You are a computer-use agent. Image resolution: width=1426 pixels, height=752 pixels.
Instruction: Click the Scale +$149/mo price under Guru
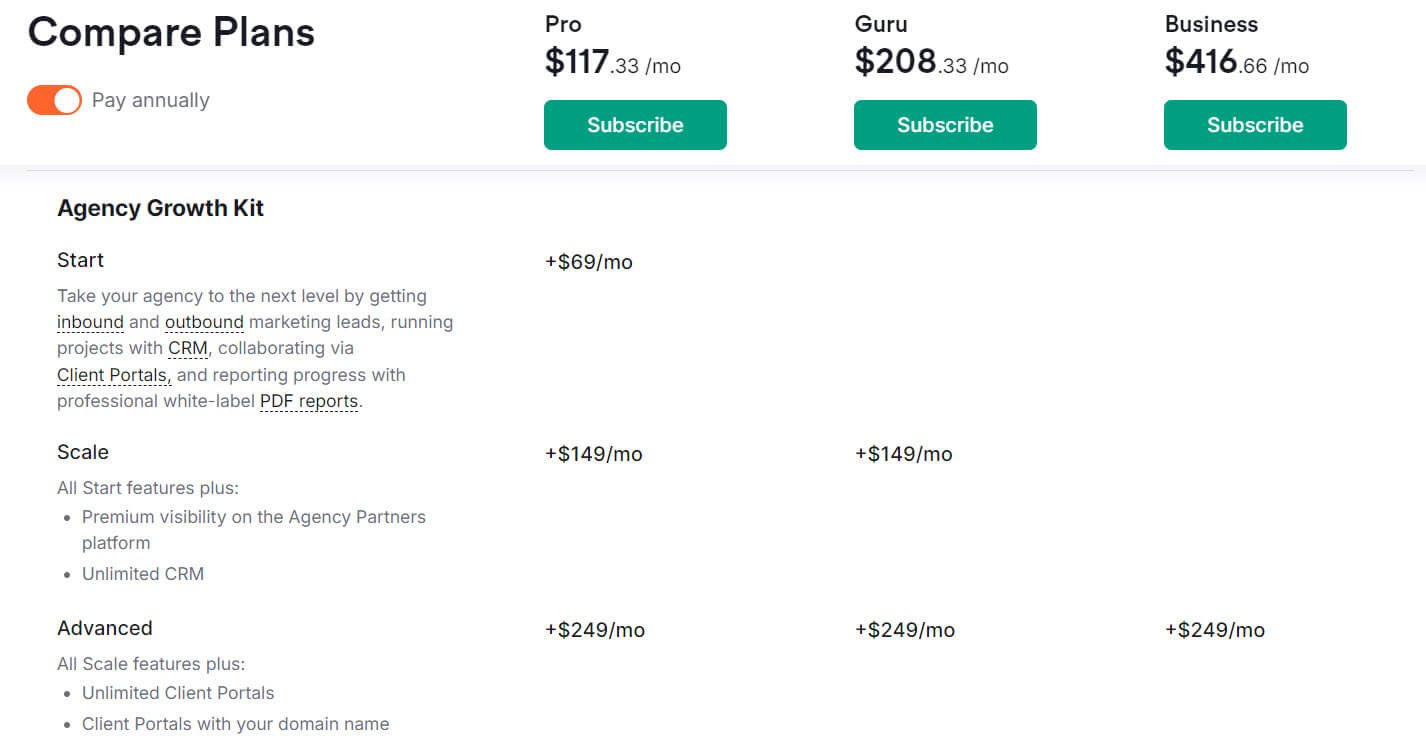[x=904, y=454]
